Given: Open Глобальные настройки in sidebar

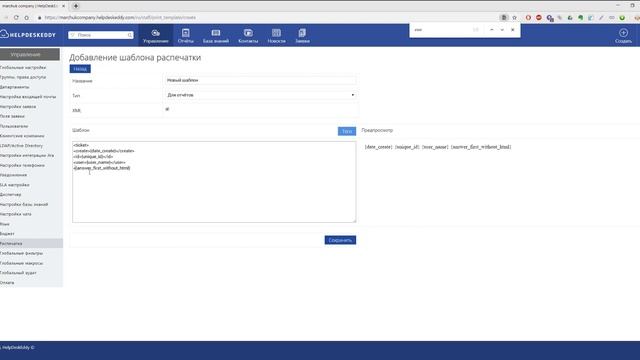Looking at the screenshot, I should (x=23, y=67).
